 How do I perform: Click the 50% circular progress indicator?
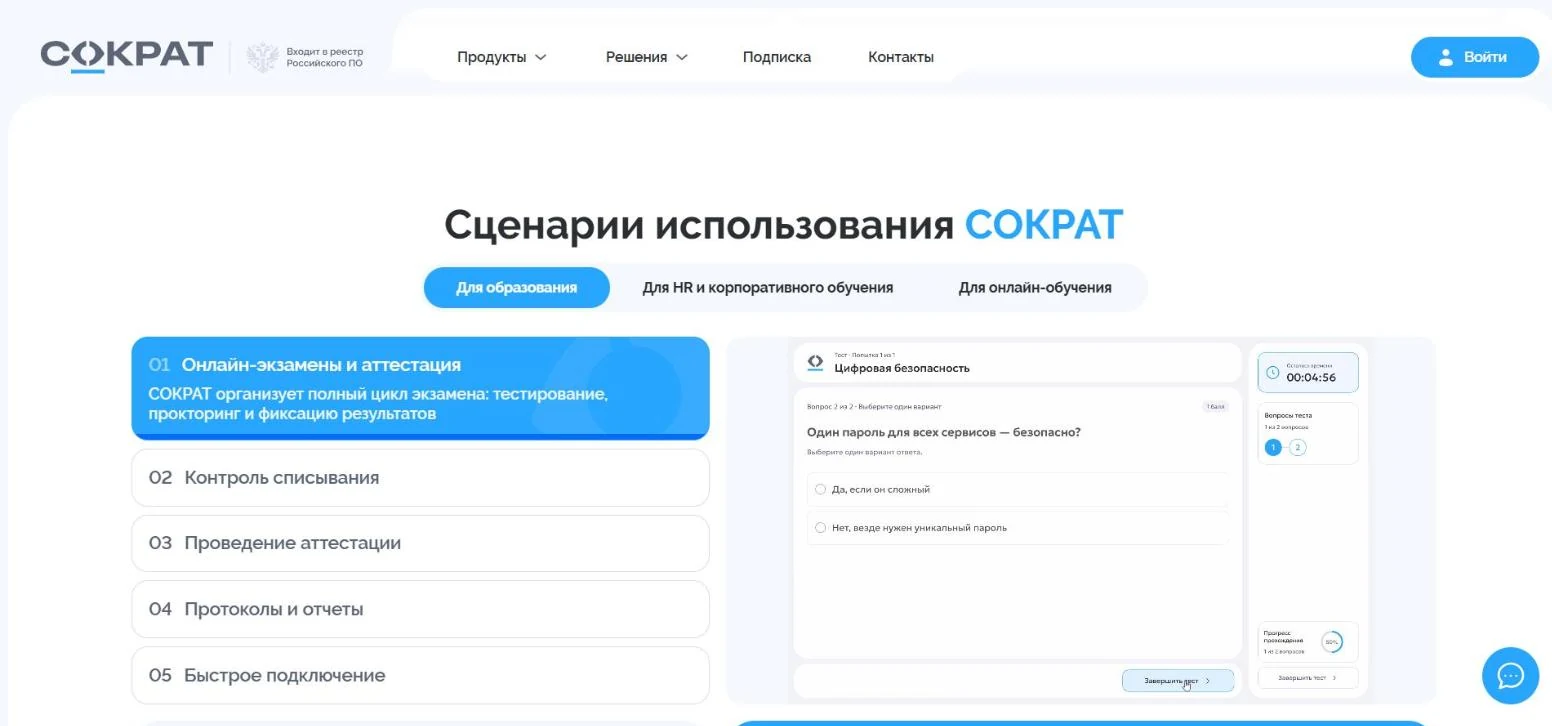point(1332,642)
